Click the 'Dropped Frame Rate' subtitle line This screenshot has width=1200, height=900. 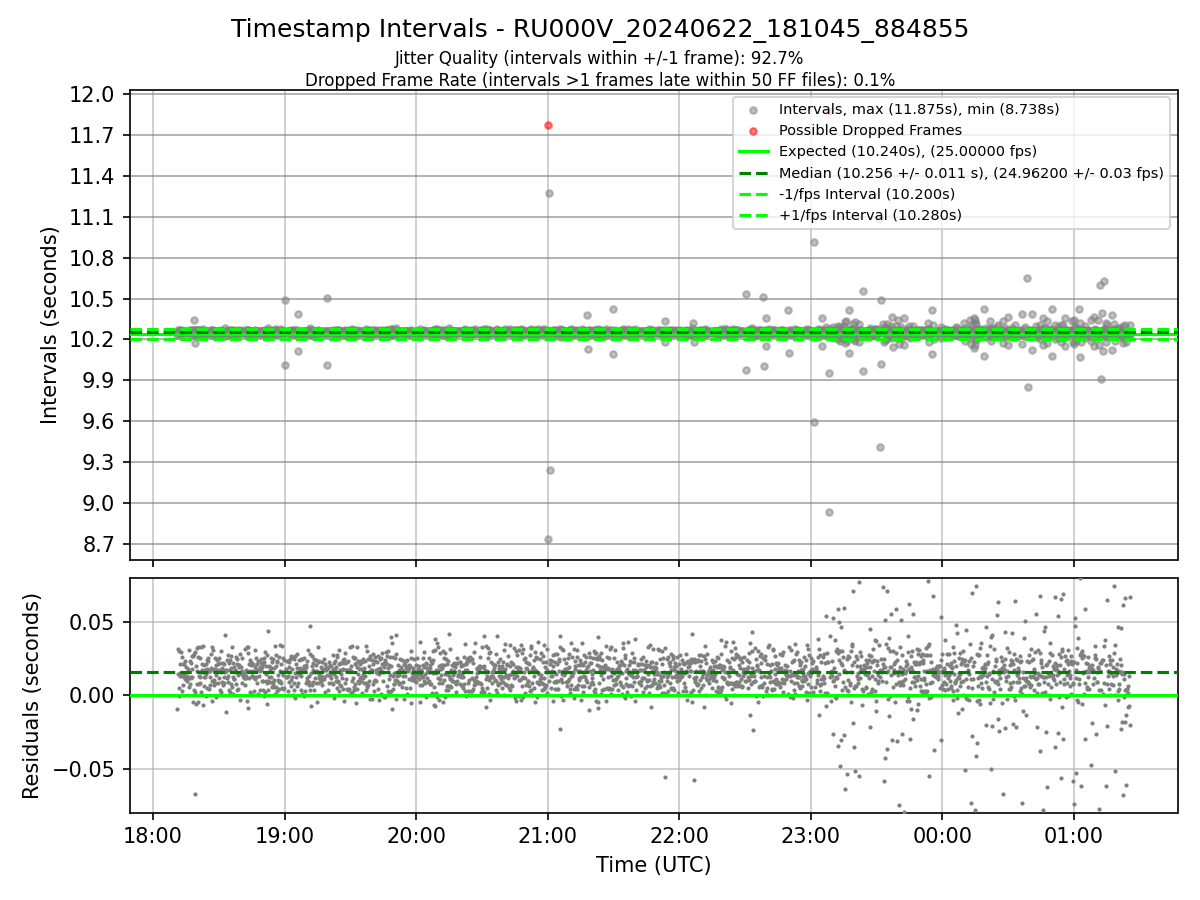(x=600, y=80)
